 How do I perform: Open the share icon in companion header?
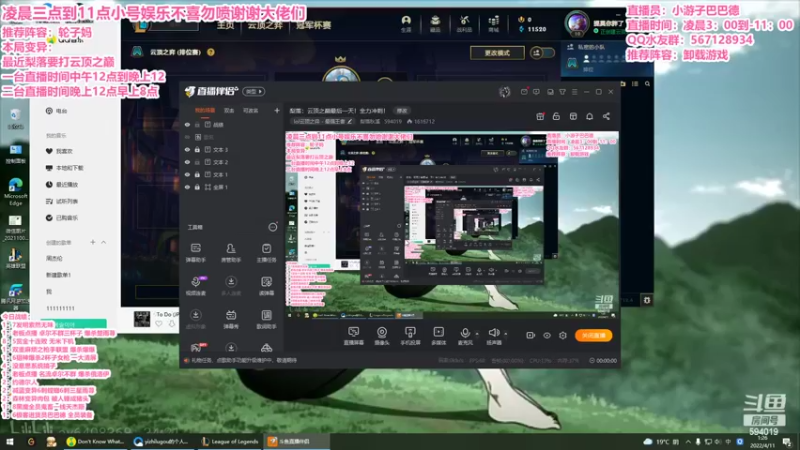[x=606, y=116]
